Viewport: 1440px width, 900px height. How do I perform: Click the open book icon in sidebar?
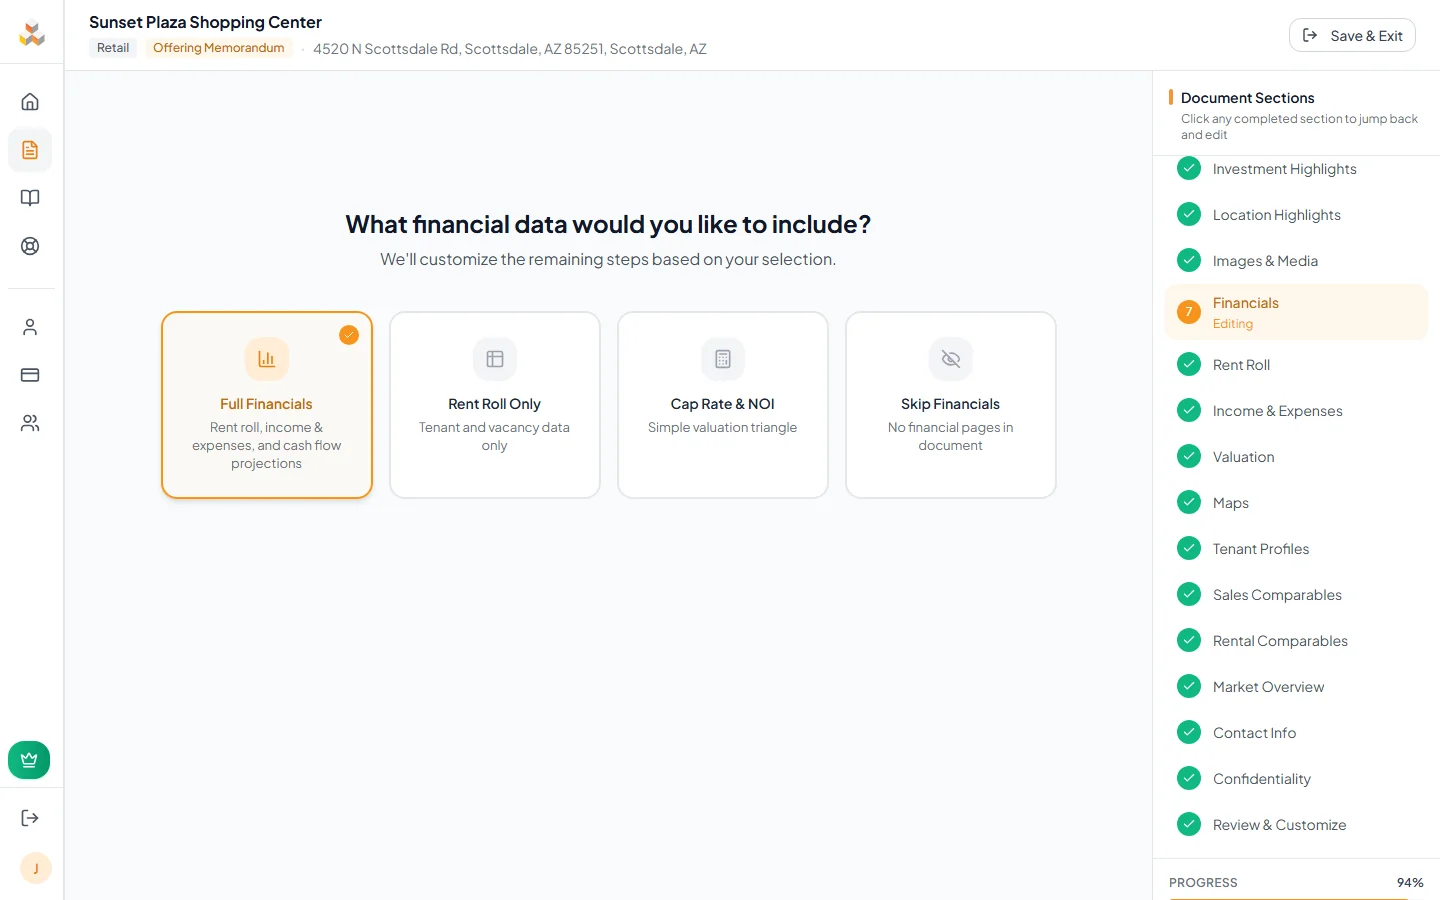(30, 198)
